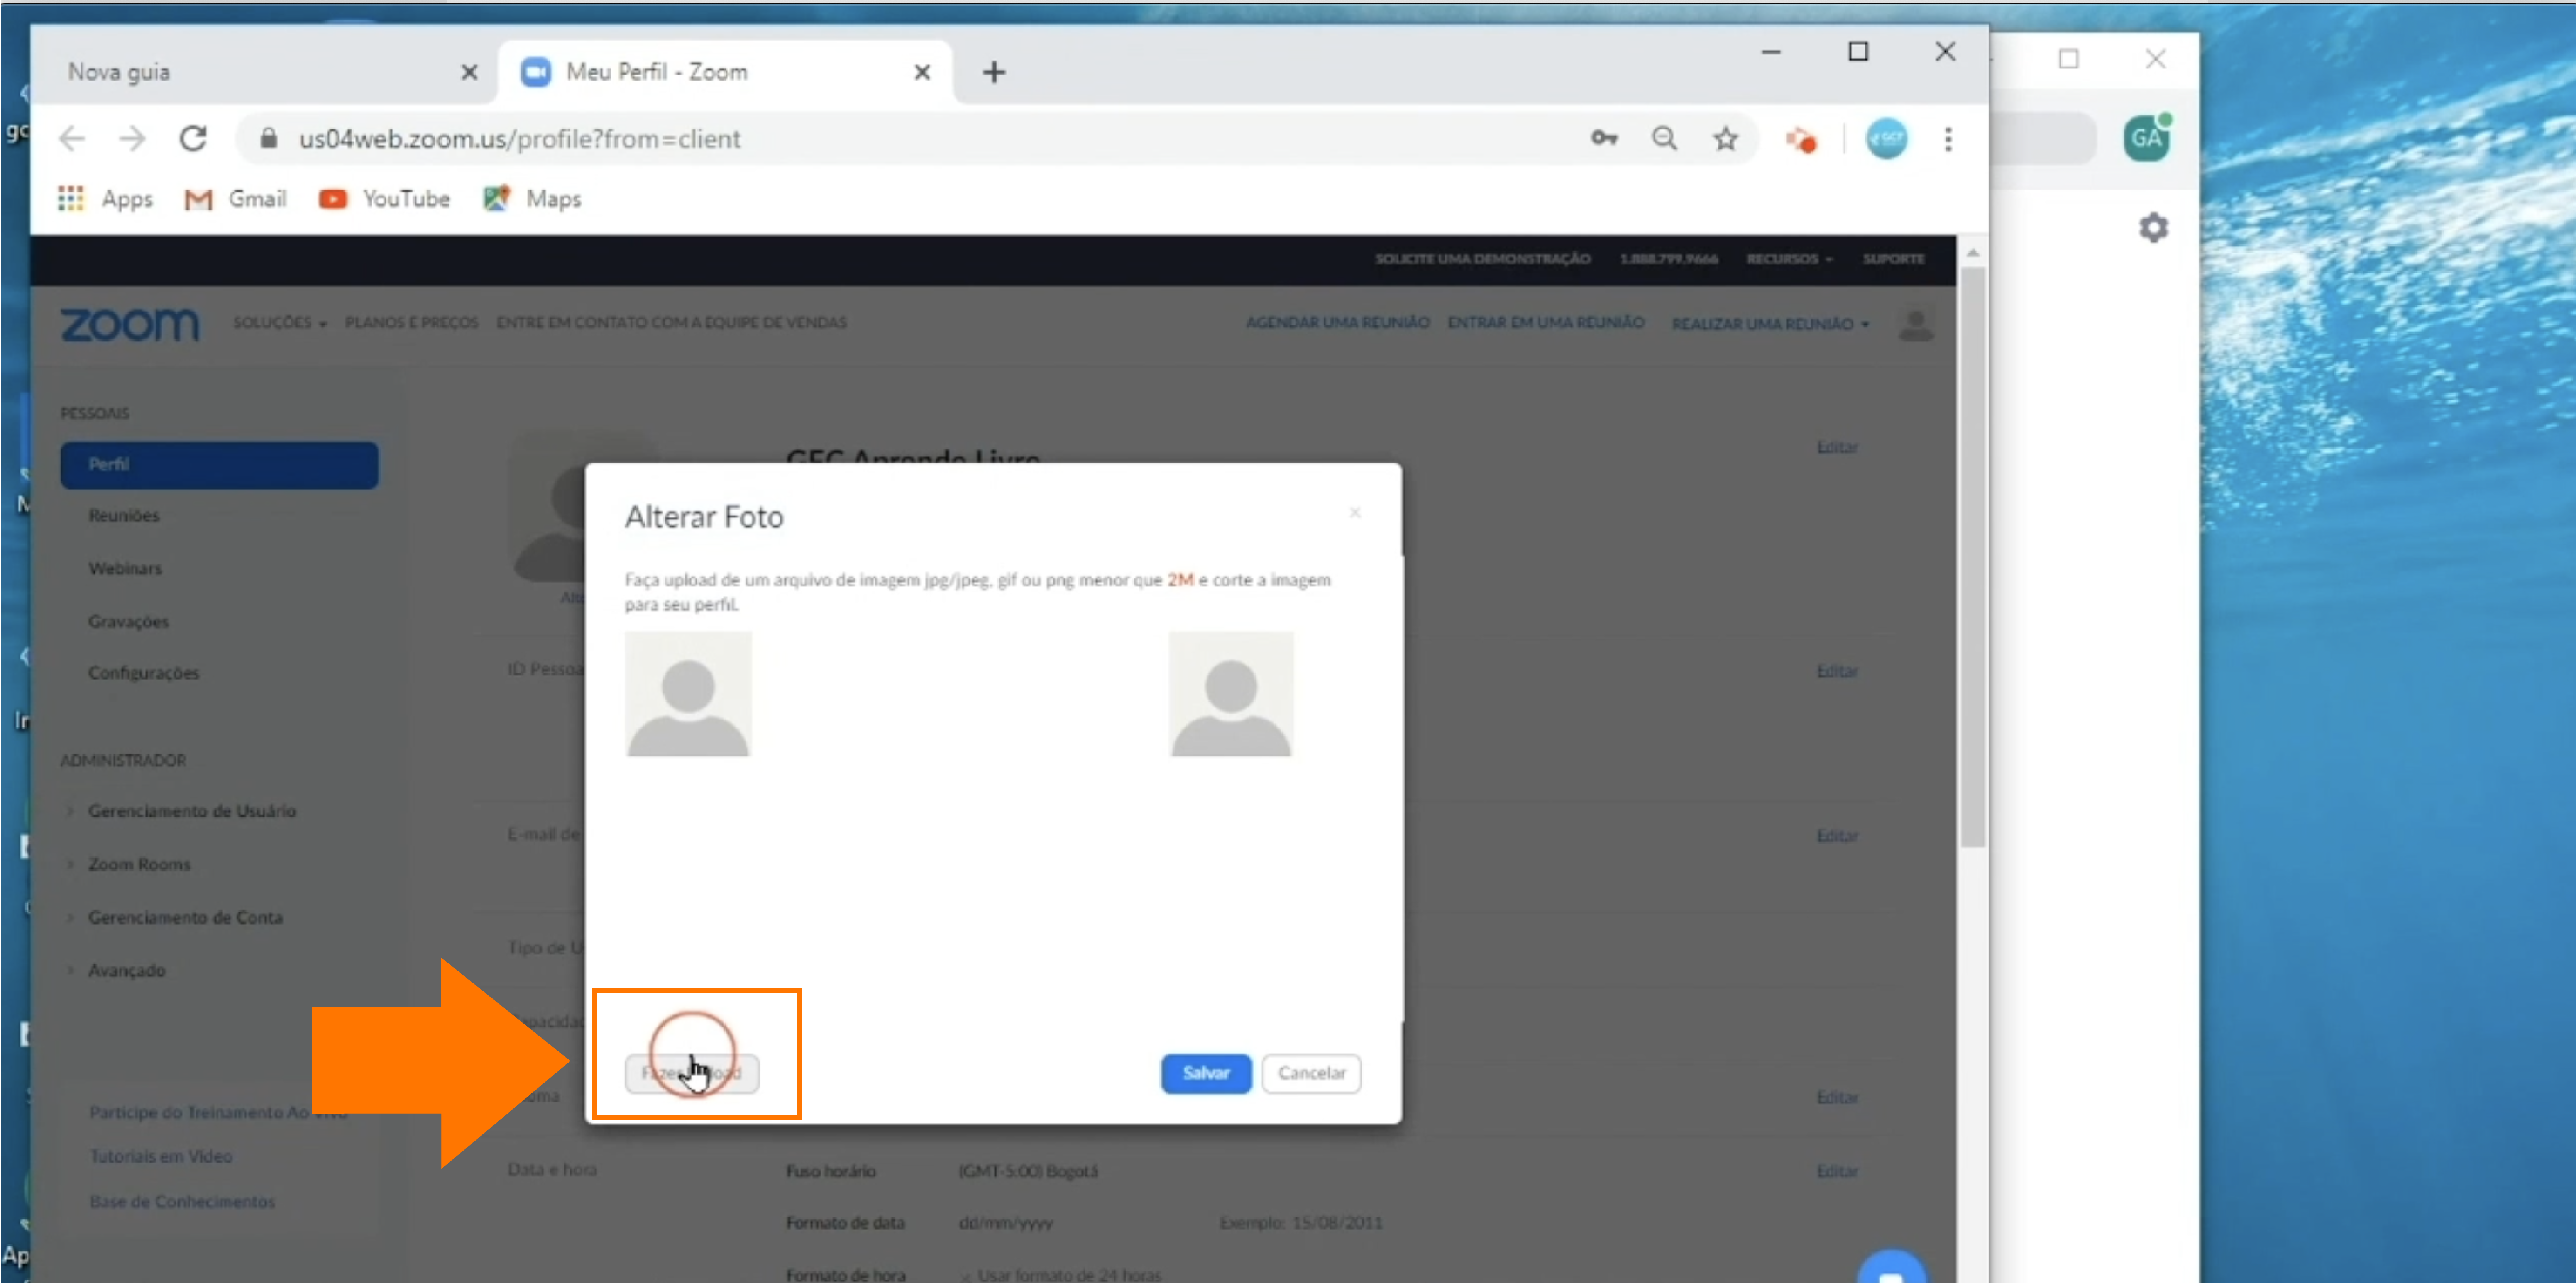The image size is (2576, 1283).
Task: Click Editar in the Fuso horário row
Action: [1837, 1171]
